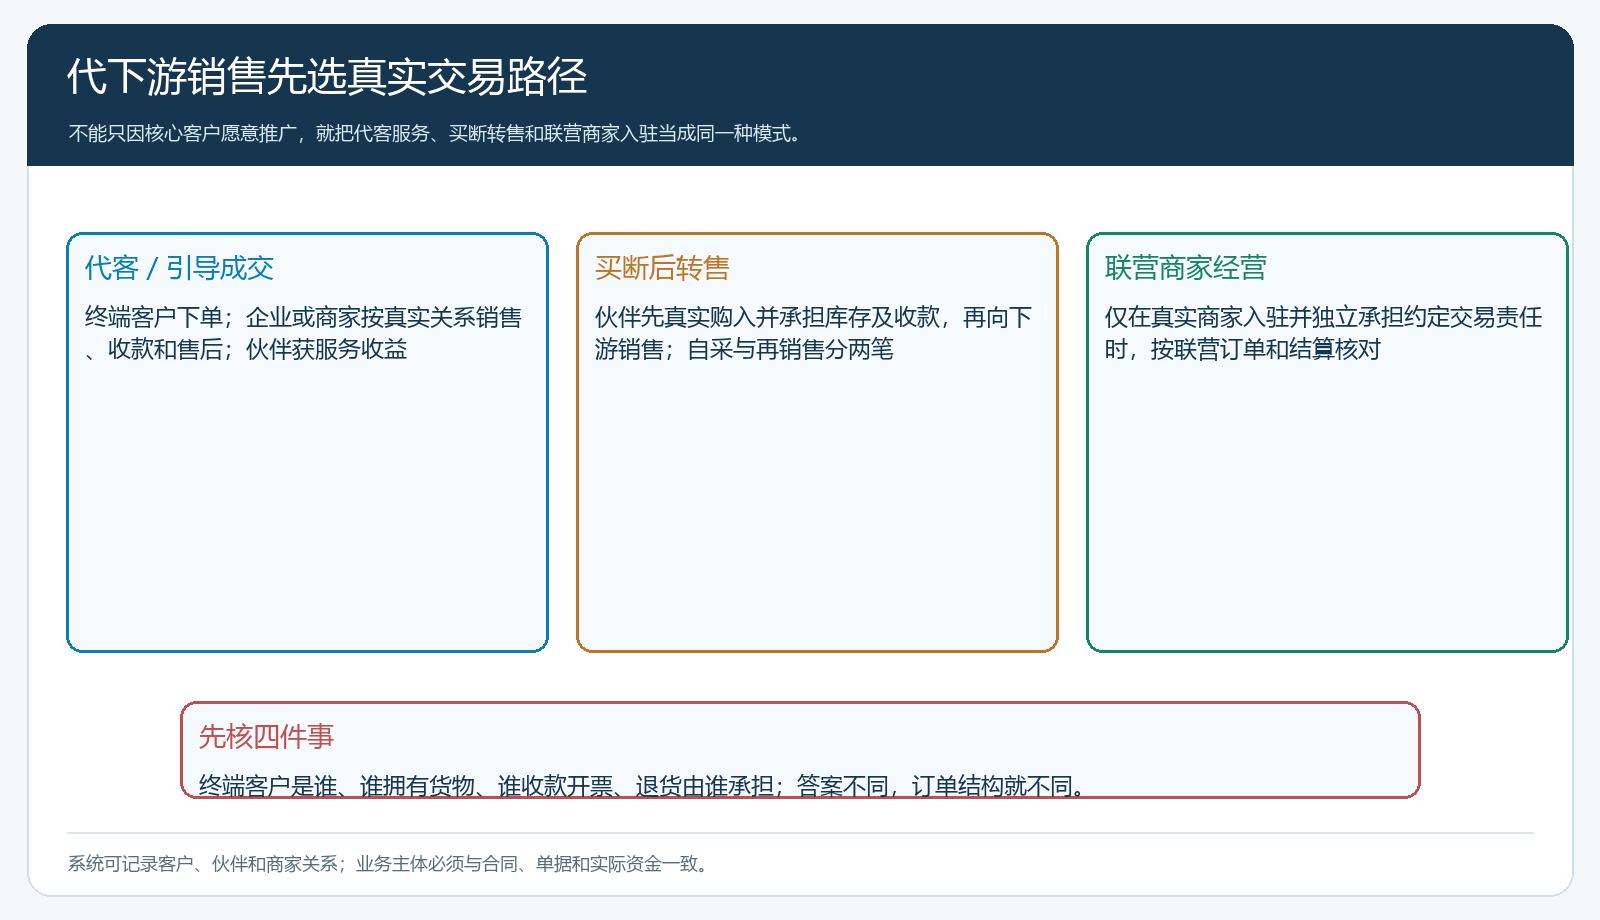Click the 代客 / 引导成交 card heading

tap(179, 268)
